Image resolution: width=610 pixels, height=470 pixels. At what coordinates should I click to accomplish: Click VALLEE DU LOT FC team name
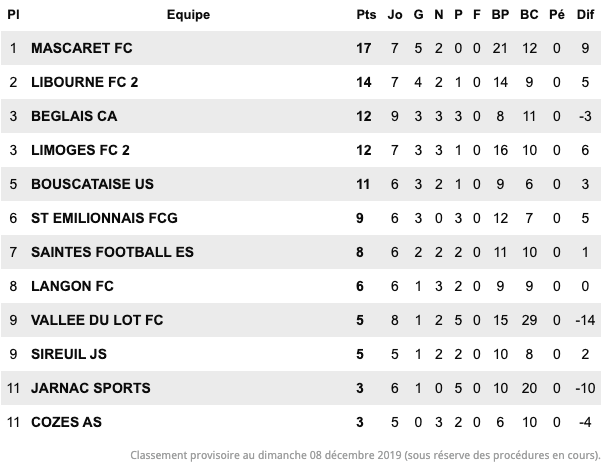pos(97,320)
